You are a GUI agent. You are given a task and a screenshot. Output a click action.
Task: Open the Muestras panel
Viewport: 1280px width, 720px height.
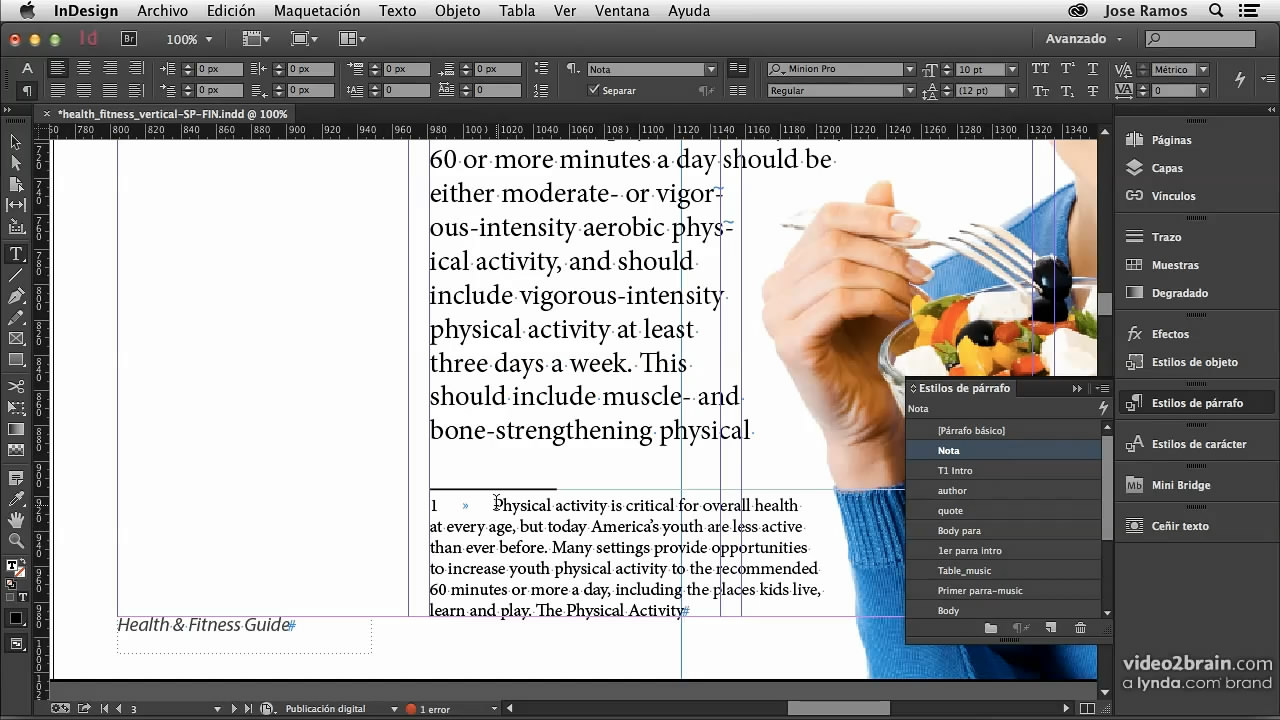(x=1175, y=265)
